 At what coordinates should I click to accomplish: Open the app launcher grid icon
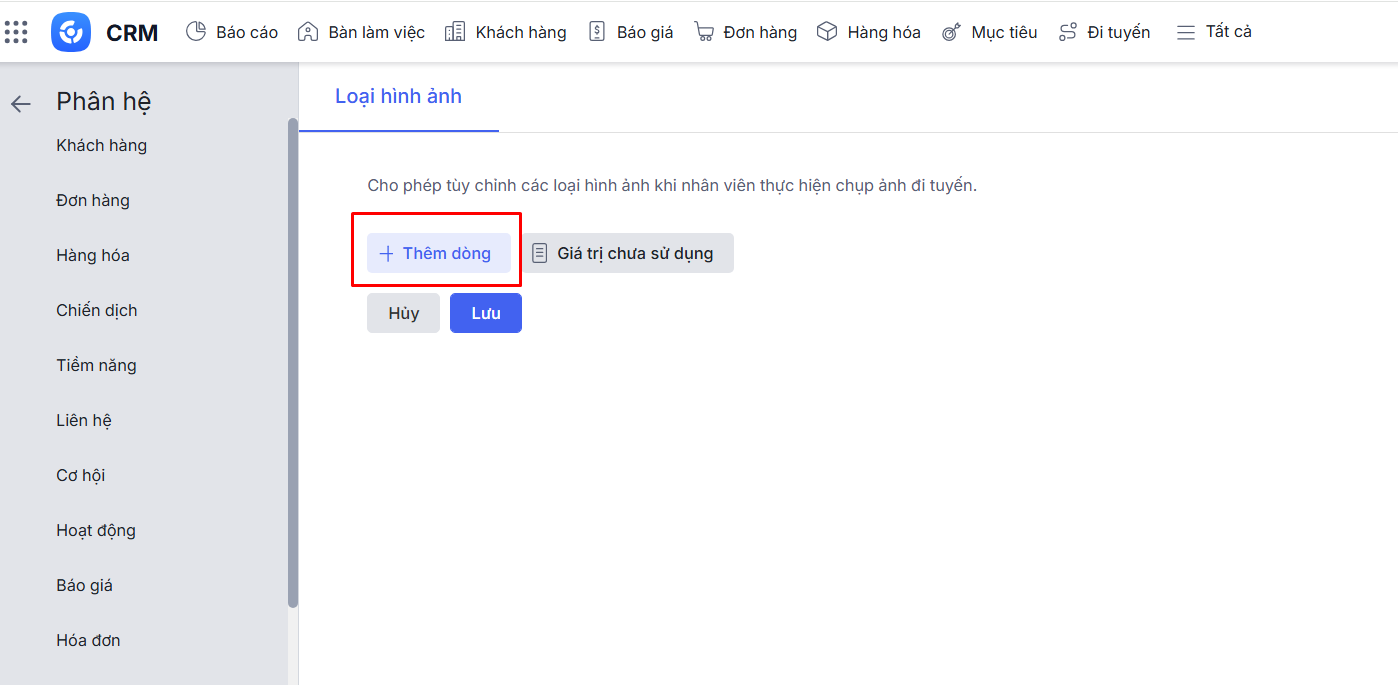coord(16,32)
